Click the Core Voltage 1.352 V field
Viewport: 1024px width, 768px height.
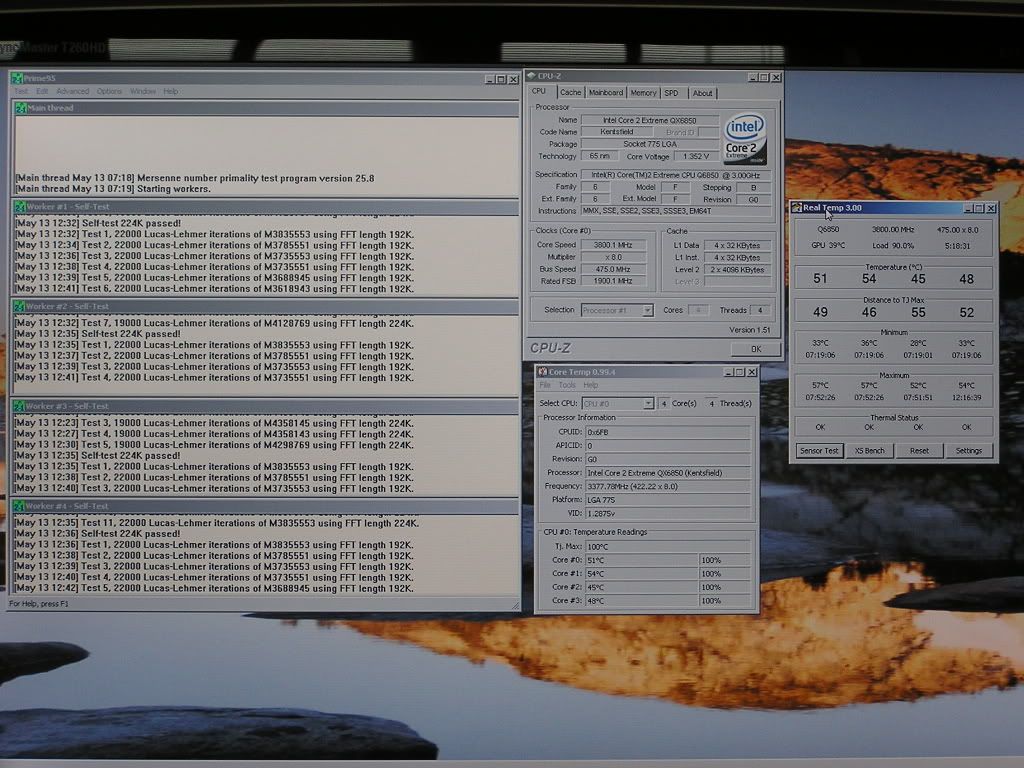pyautogui.click(x=696, y=157)
